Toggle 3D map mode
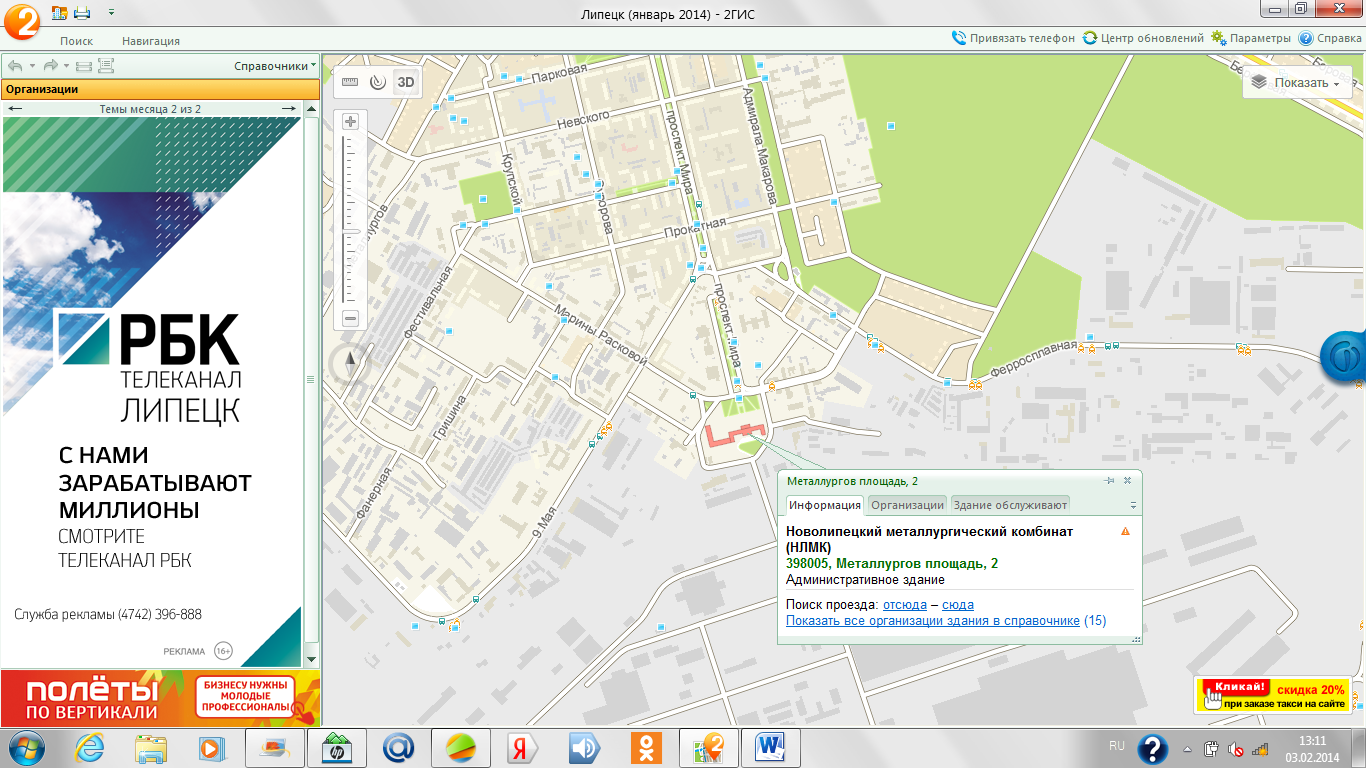 point(405,82)
